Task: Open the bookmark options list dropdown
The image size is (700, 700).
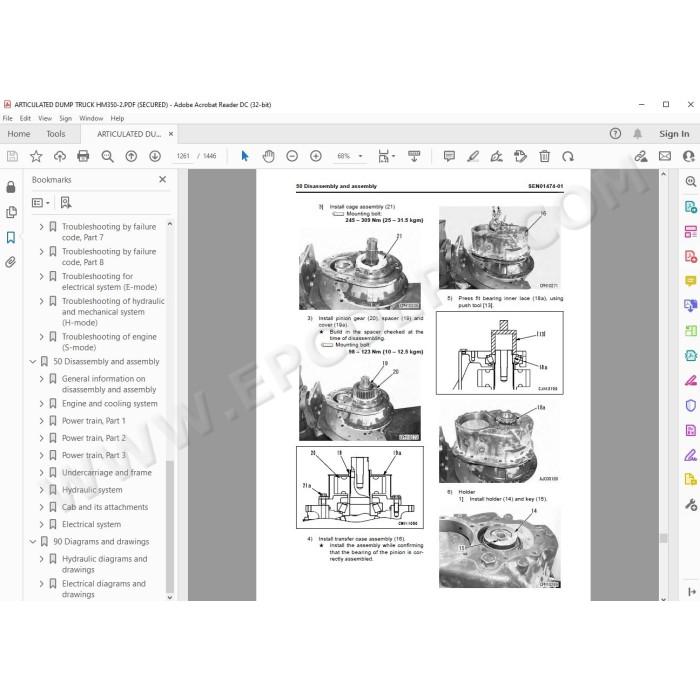Action: [x=41, y=203]
